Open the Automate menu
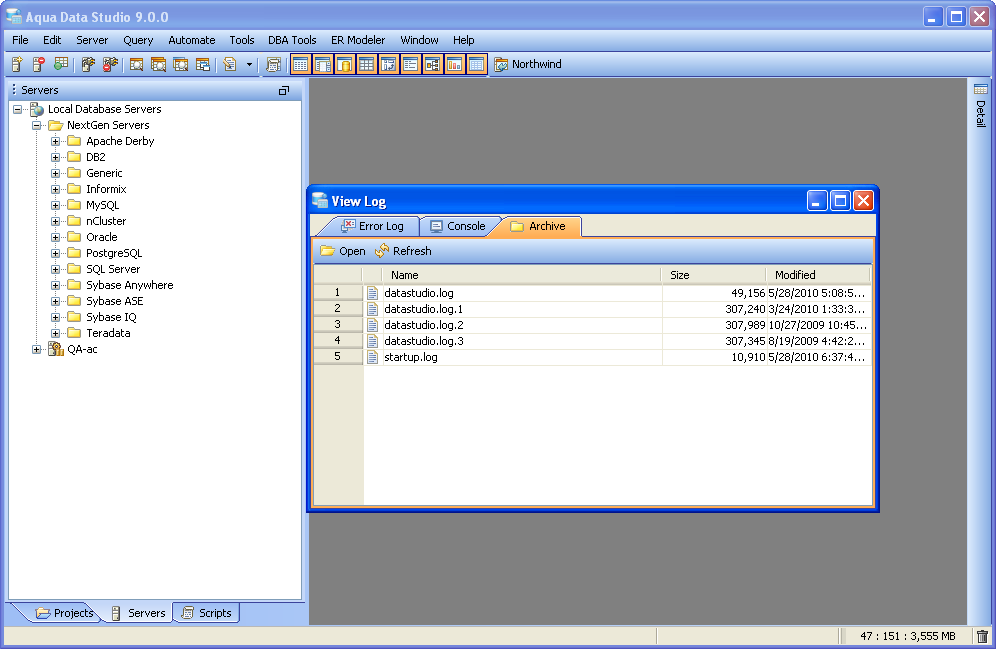This screenshot has height=649, width=996. coord(192,40)
